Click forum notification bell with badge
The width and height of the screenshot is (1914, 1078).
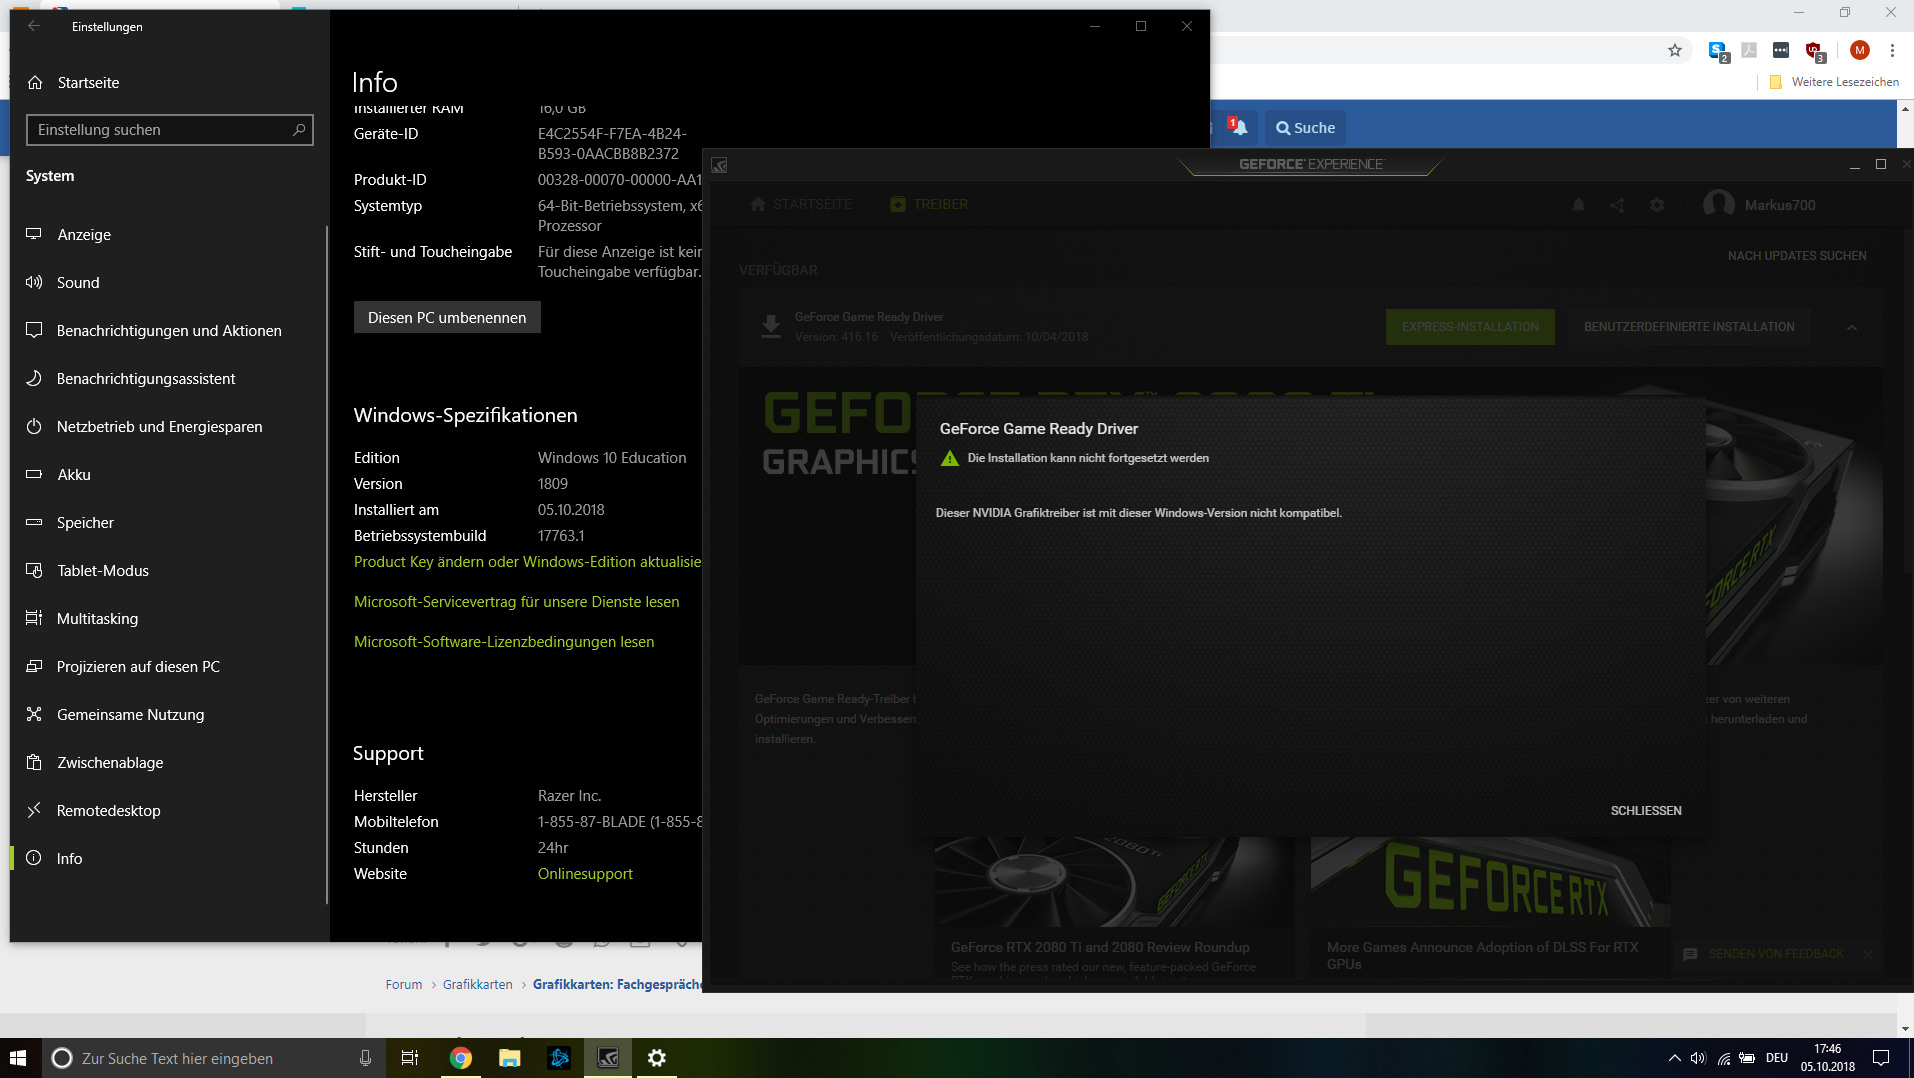[x=1237, y=127]
